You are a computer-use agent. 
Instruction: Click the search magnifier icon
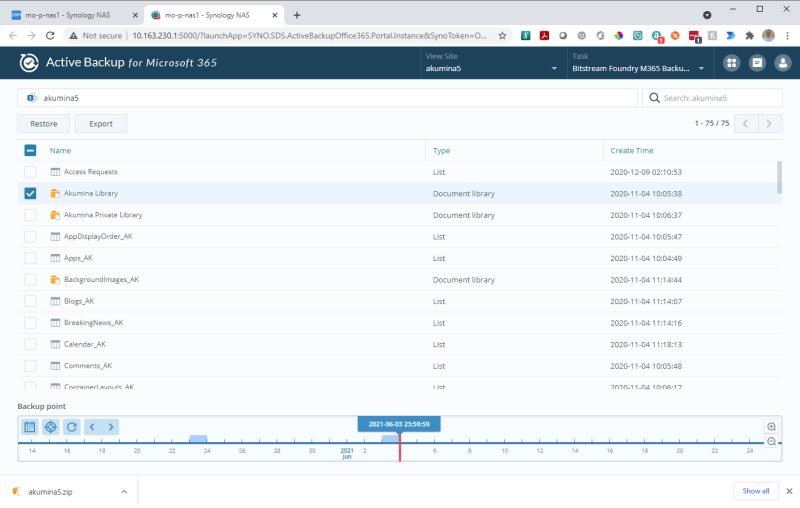654,98
